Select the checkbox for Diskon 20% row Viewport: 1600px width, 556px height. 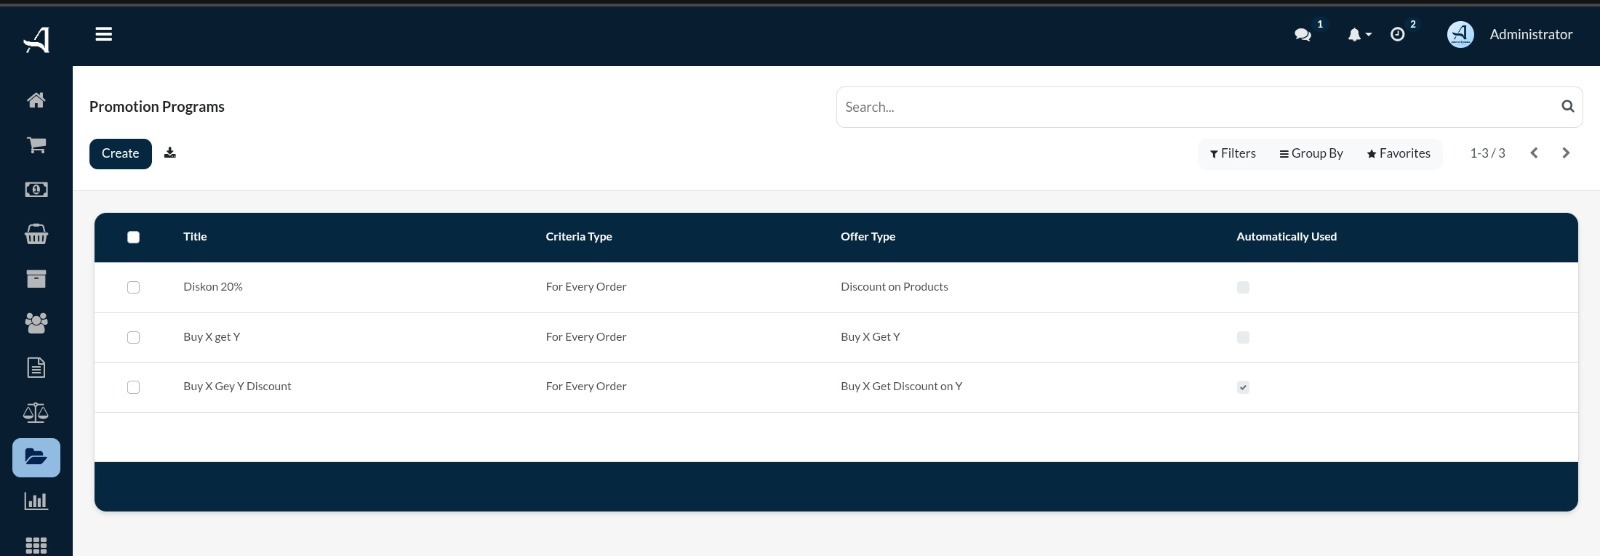click(133, 287)
